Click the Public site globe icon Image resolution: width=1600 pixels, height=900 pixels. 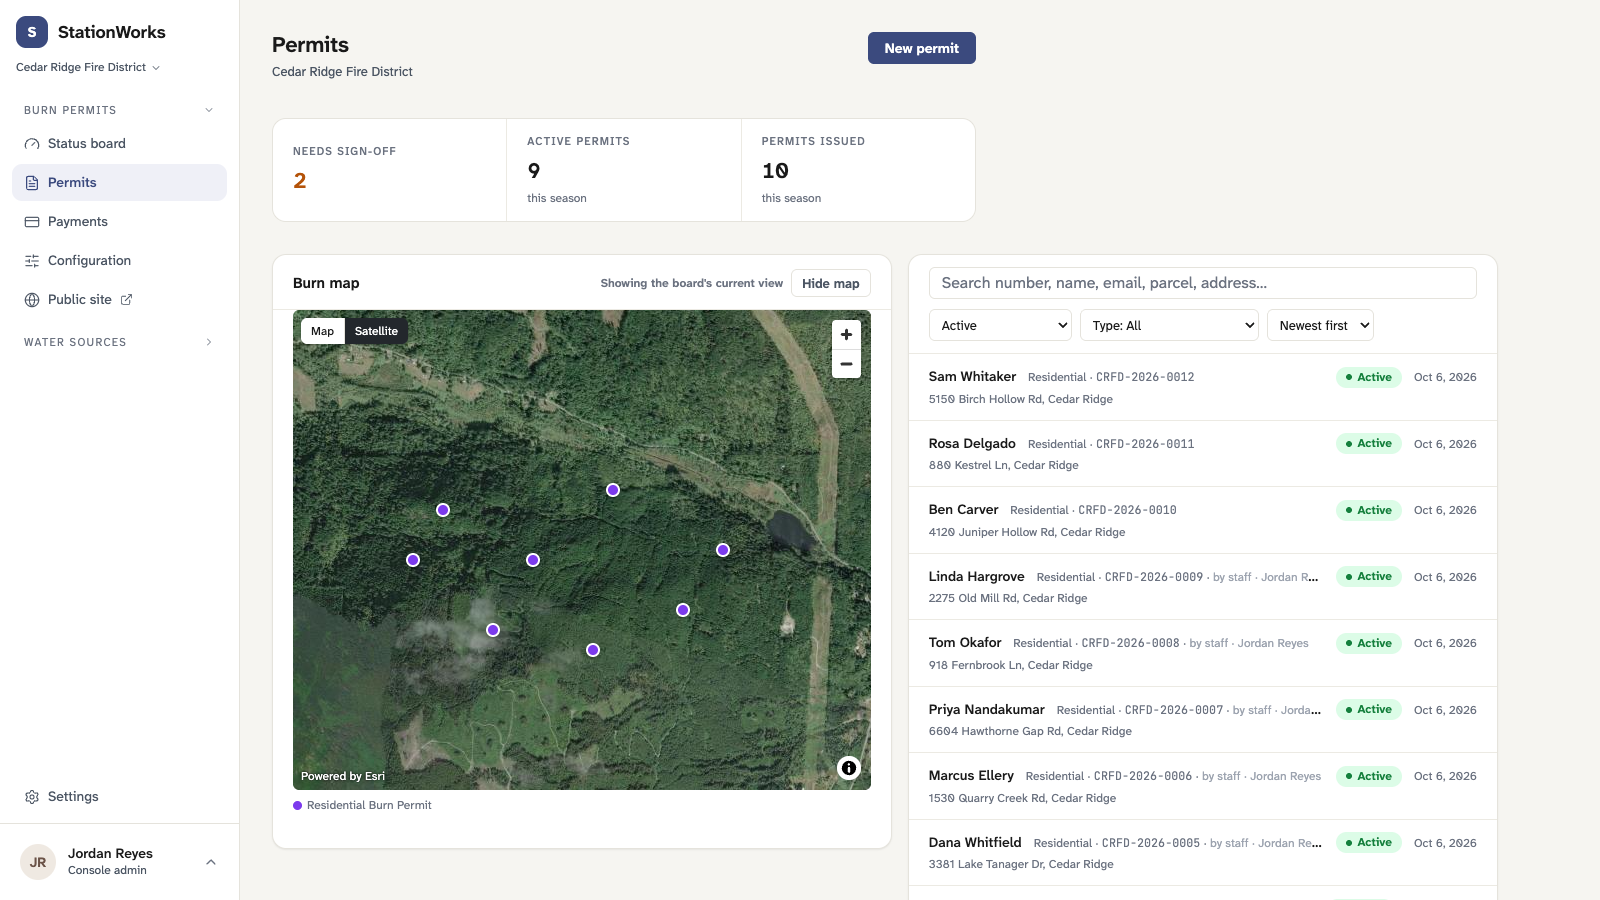pos(32,300)
